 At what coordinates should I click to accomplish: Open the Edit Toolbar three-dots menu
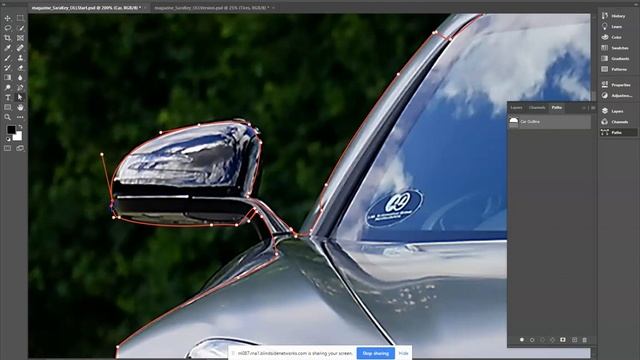click(20, 117)
